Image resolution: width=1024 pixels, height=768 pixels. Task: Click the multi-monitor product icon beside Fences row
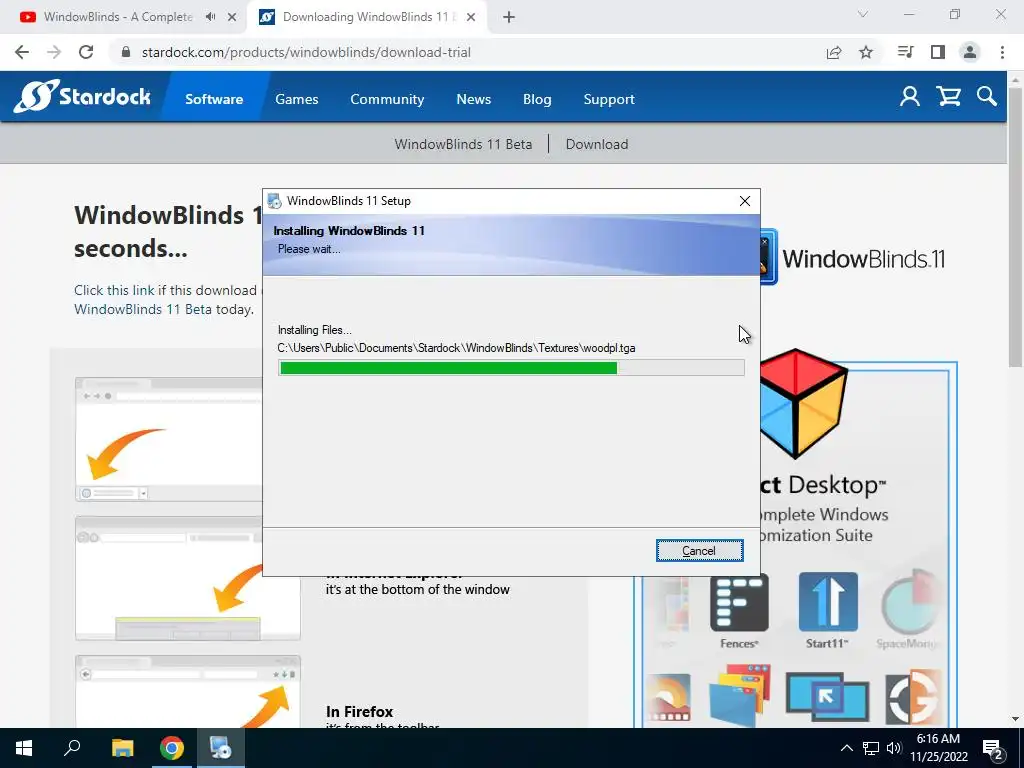tap(827, 696)
